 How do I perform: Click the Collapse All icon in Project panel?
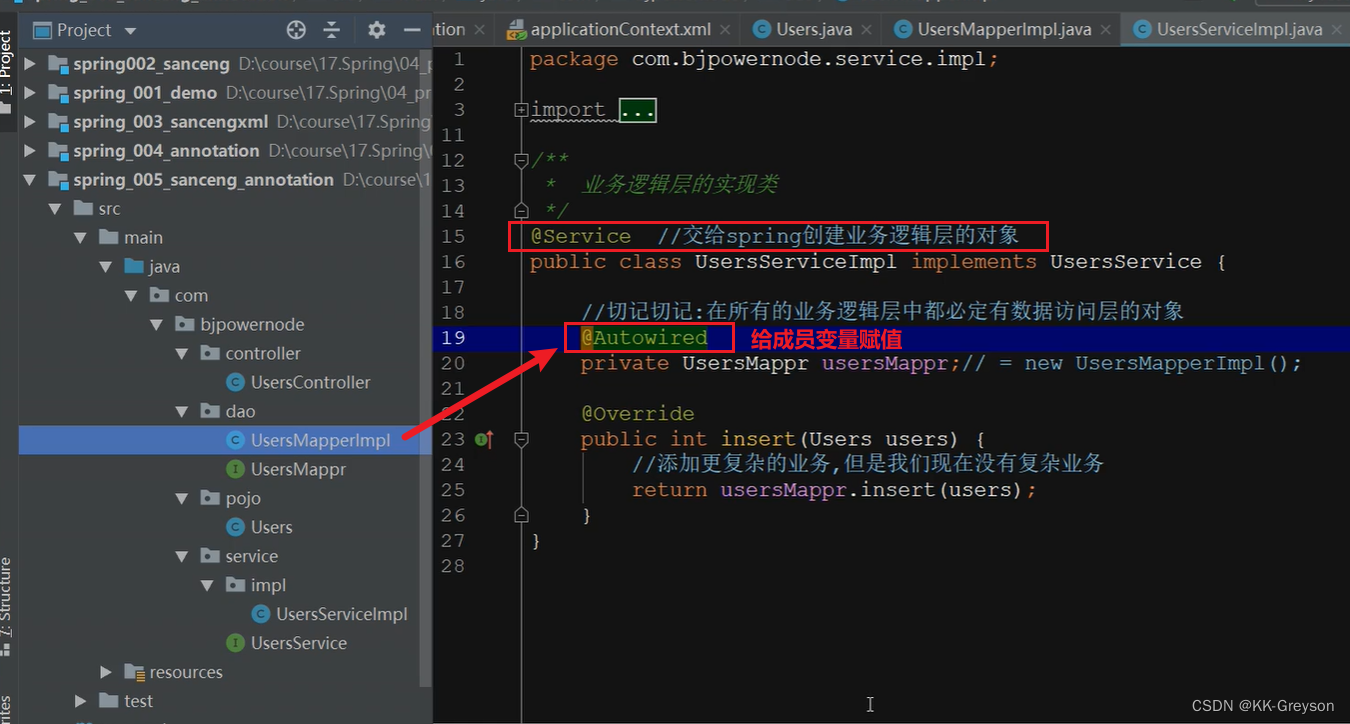pos(332,30)
